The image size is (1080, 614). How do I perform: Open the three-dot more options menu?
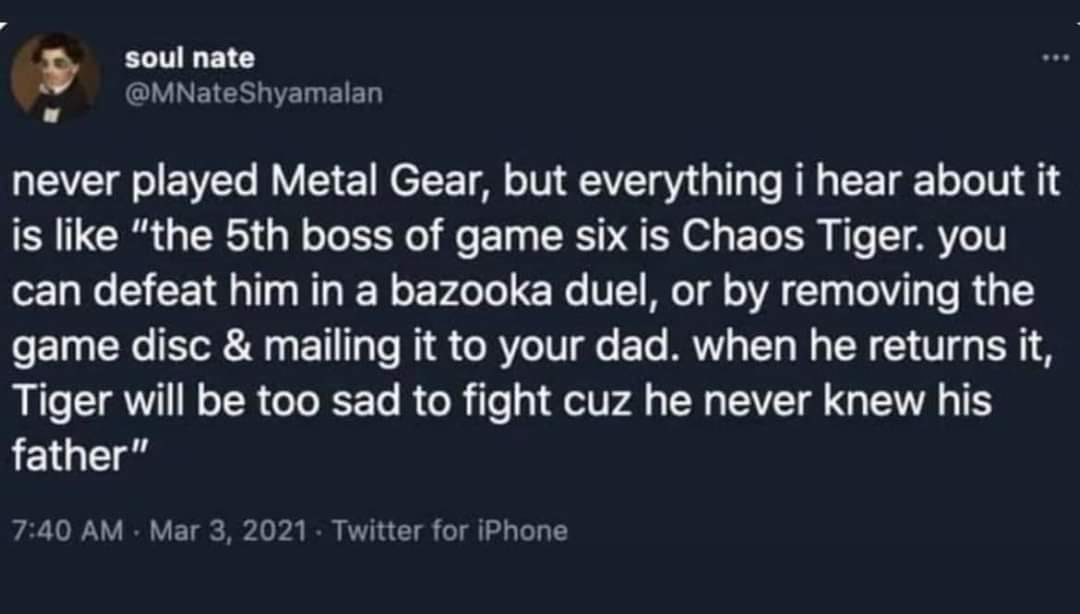1055,59
